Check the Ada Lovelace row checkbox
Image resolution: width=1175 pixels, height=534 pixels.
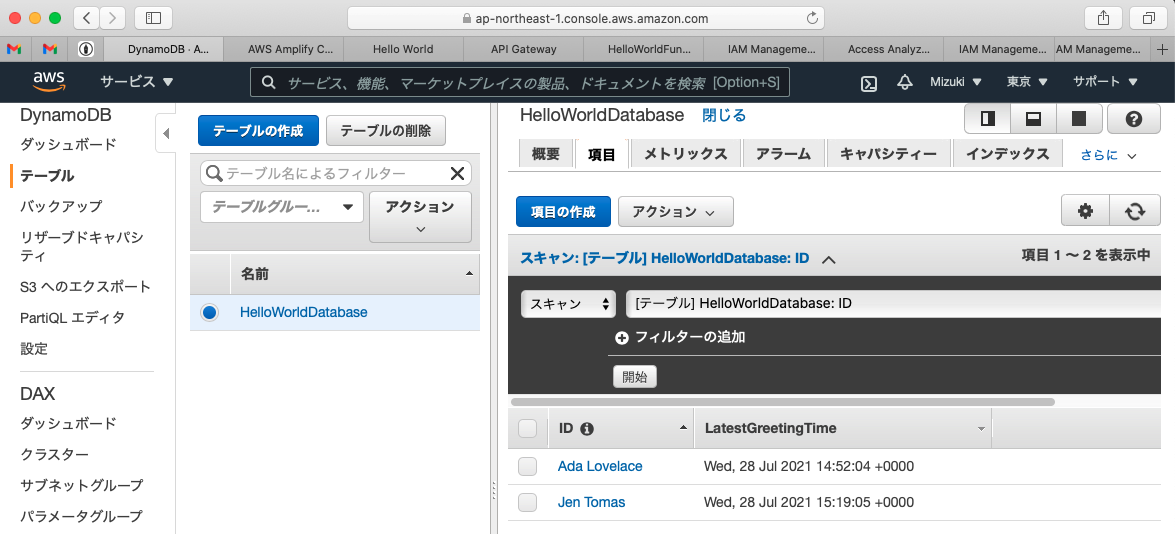[x=528, y=466]
